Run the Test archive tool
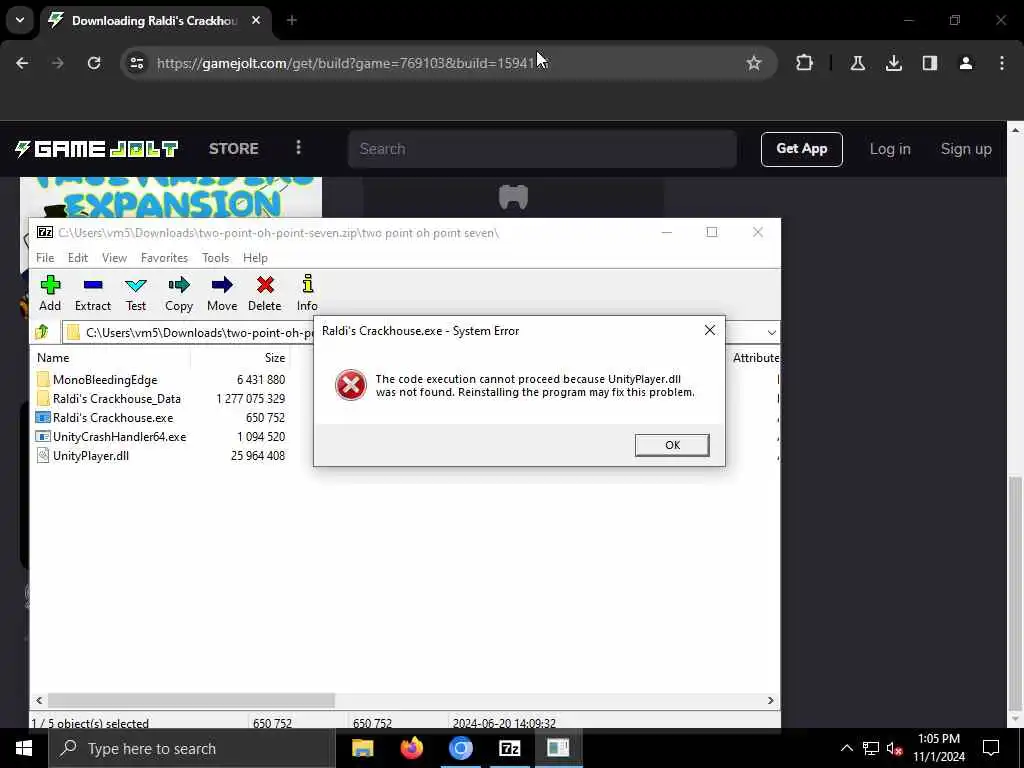The width and height of the screenshot is (1024, 768). tap(136, 293)
